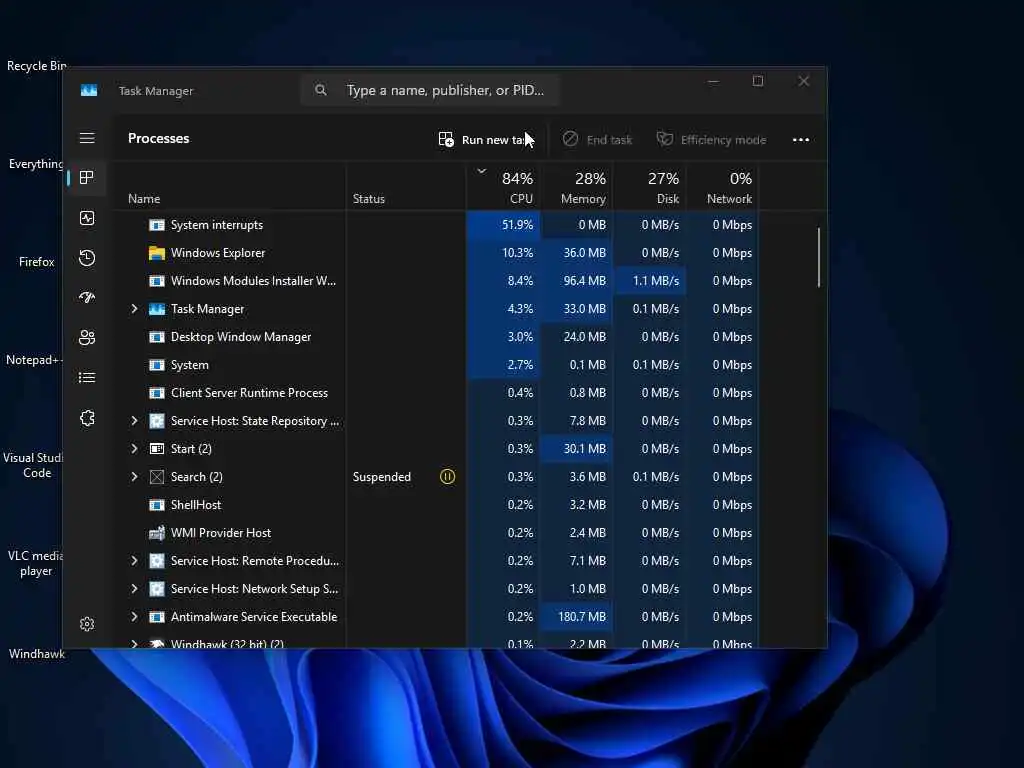This screenshot has height=768, width=1024.
Task: Click the Task Manager row process icon
Action: (157, 309)
